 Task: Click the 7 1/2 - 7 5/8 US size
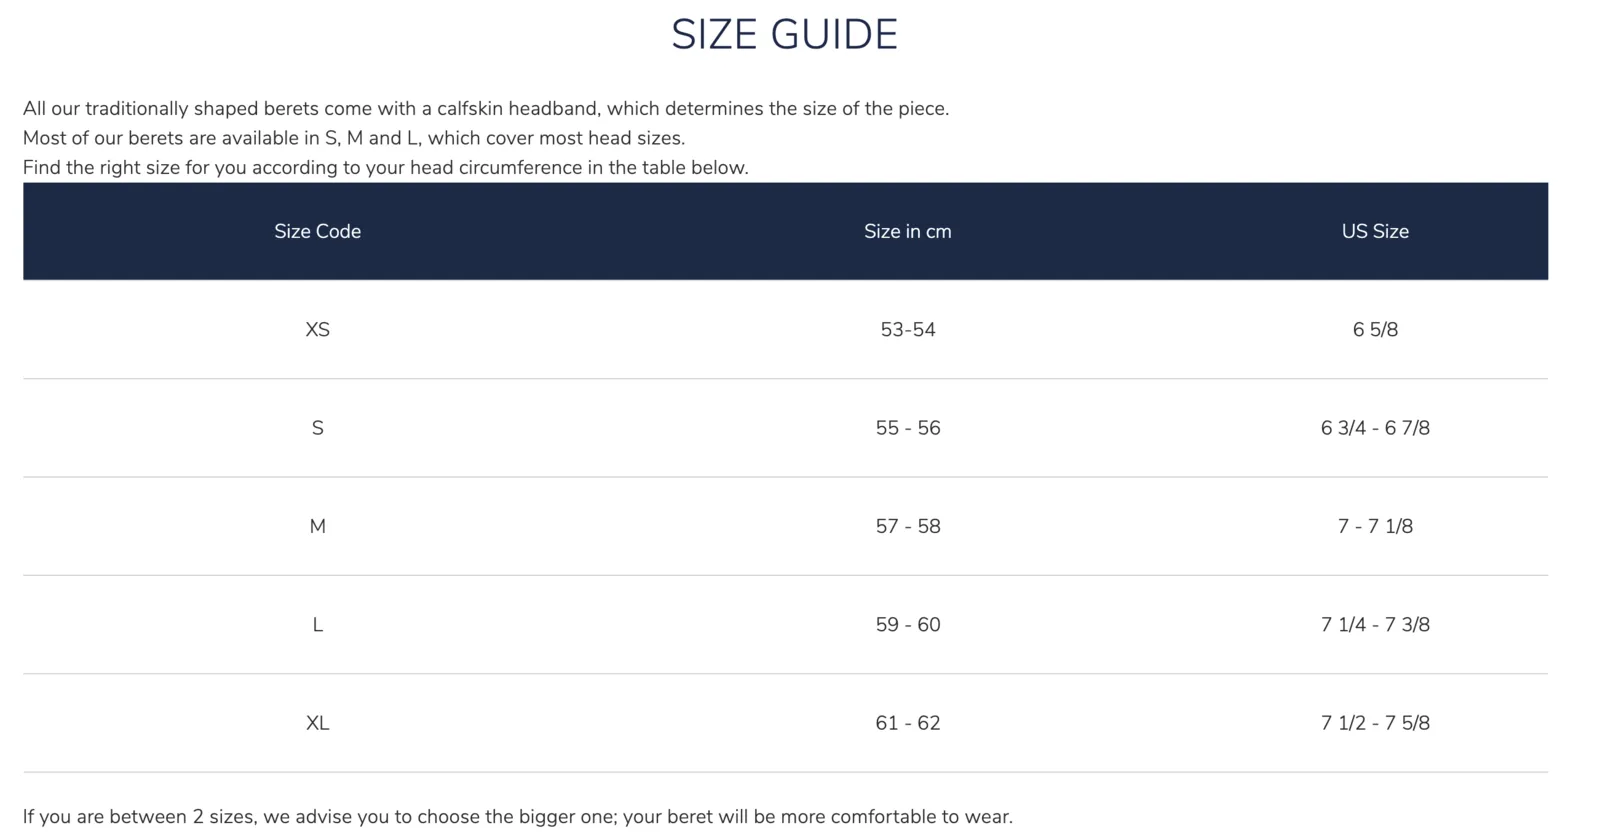coord(1375,723)
